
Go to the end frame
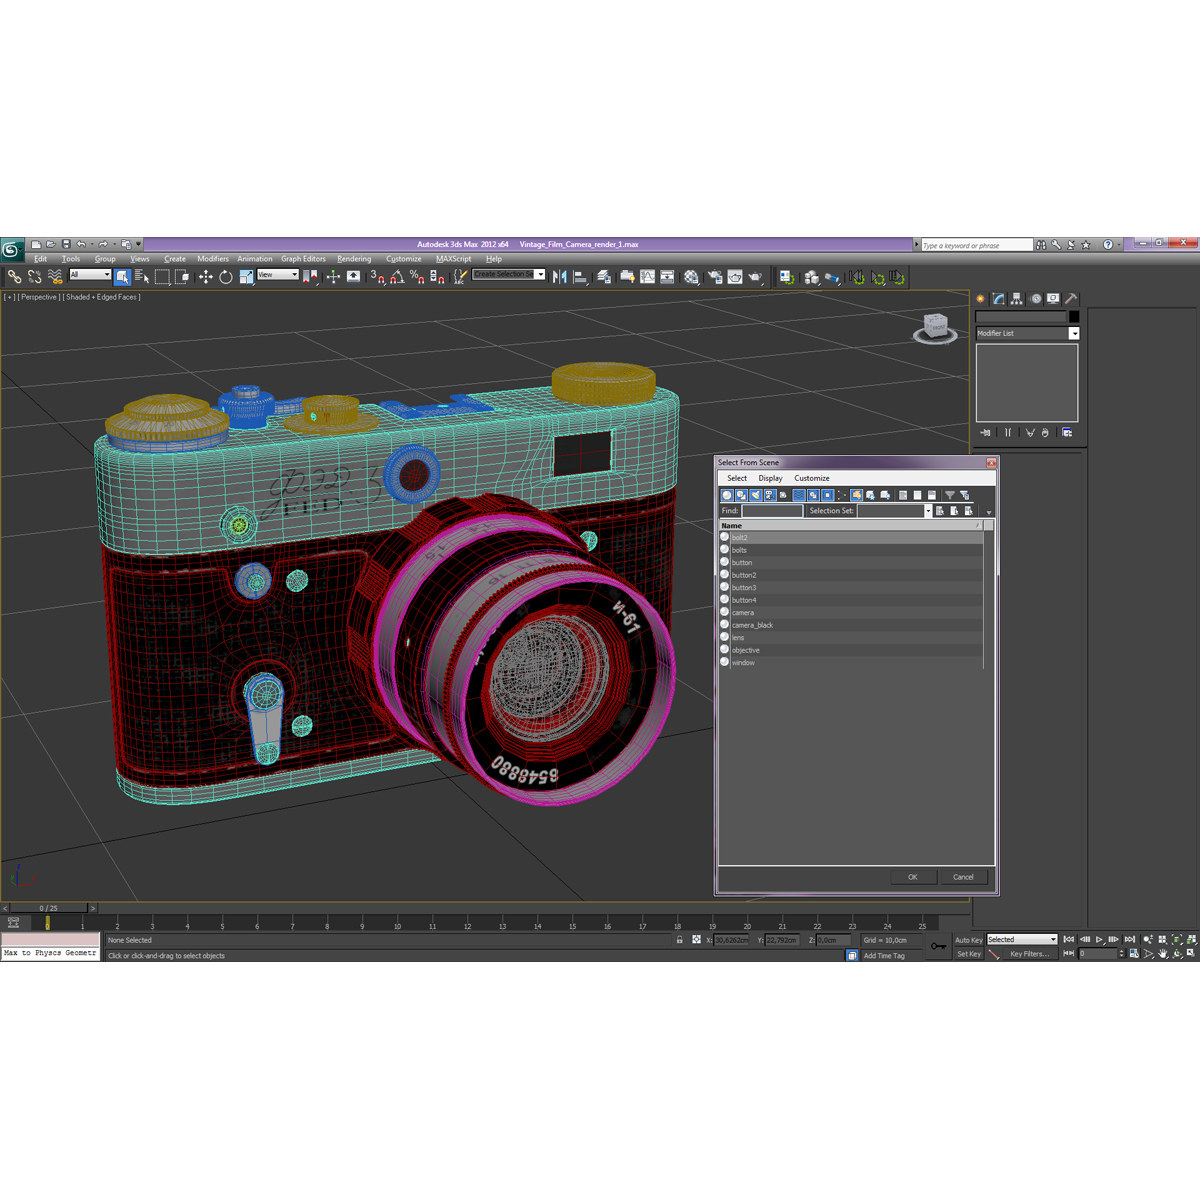[1130, 939]
